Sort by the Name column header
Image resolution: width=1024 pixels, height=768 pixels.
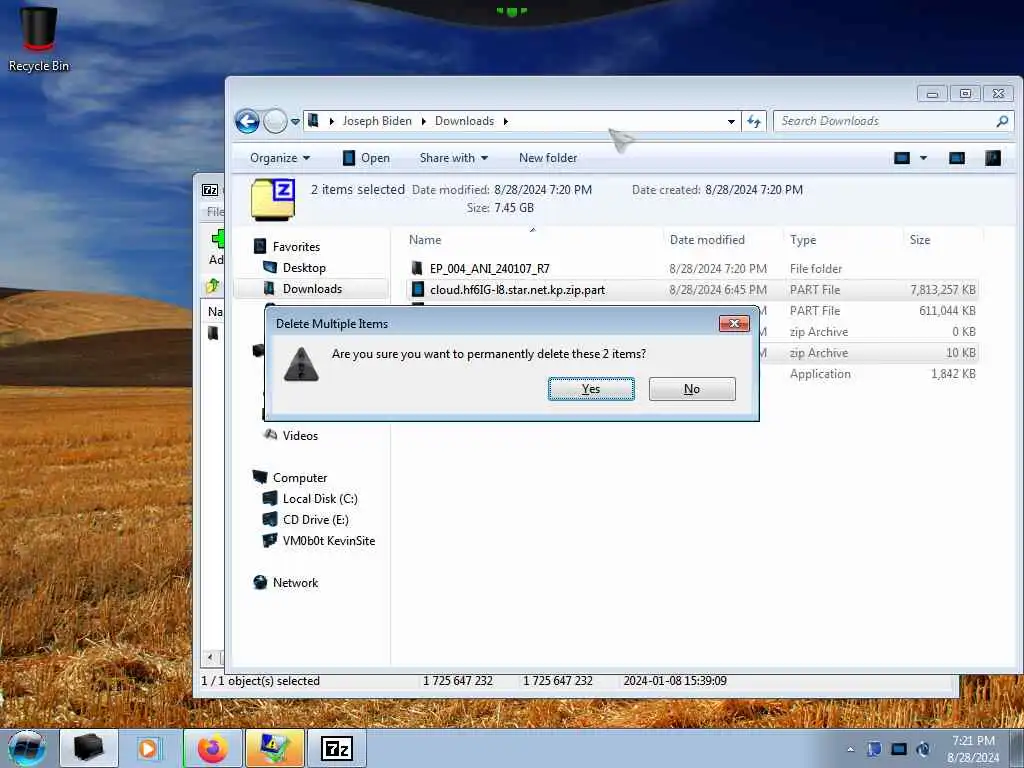click(425, 240)
